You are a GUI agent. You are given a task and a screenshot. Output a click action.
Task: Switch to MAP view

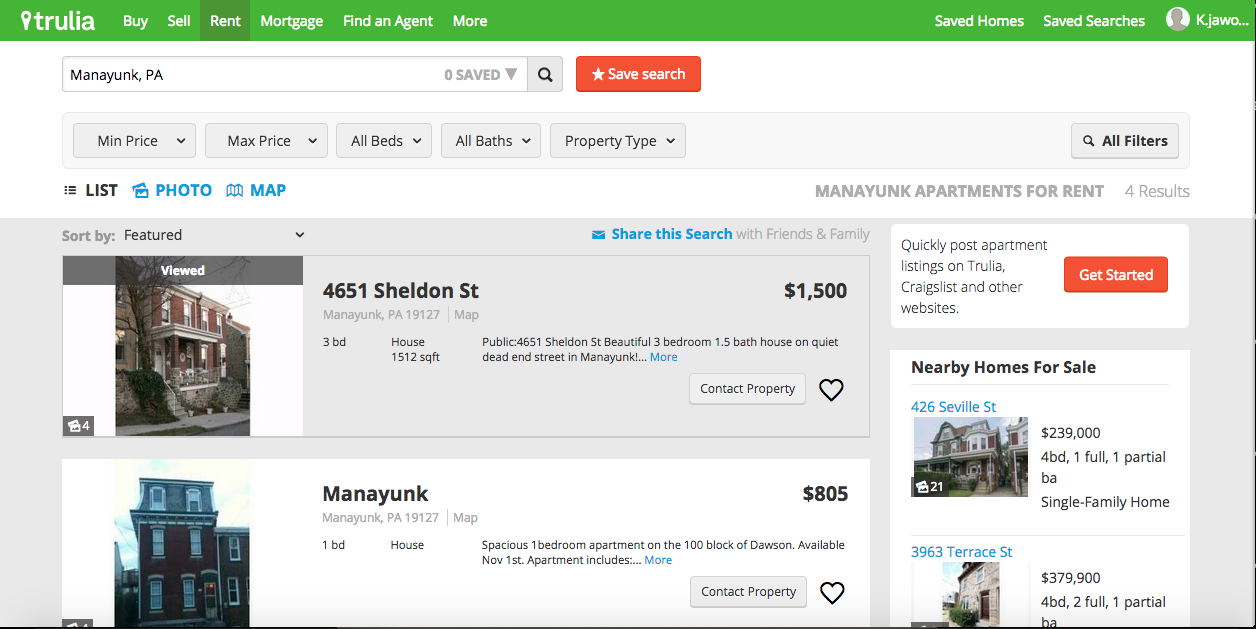click(256, 190)
